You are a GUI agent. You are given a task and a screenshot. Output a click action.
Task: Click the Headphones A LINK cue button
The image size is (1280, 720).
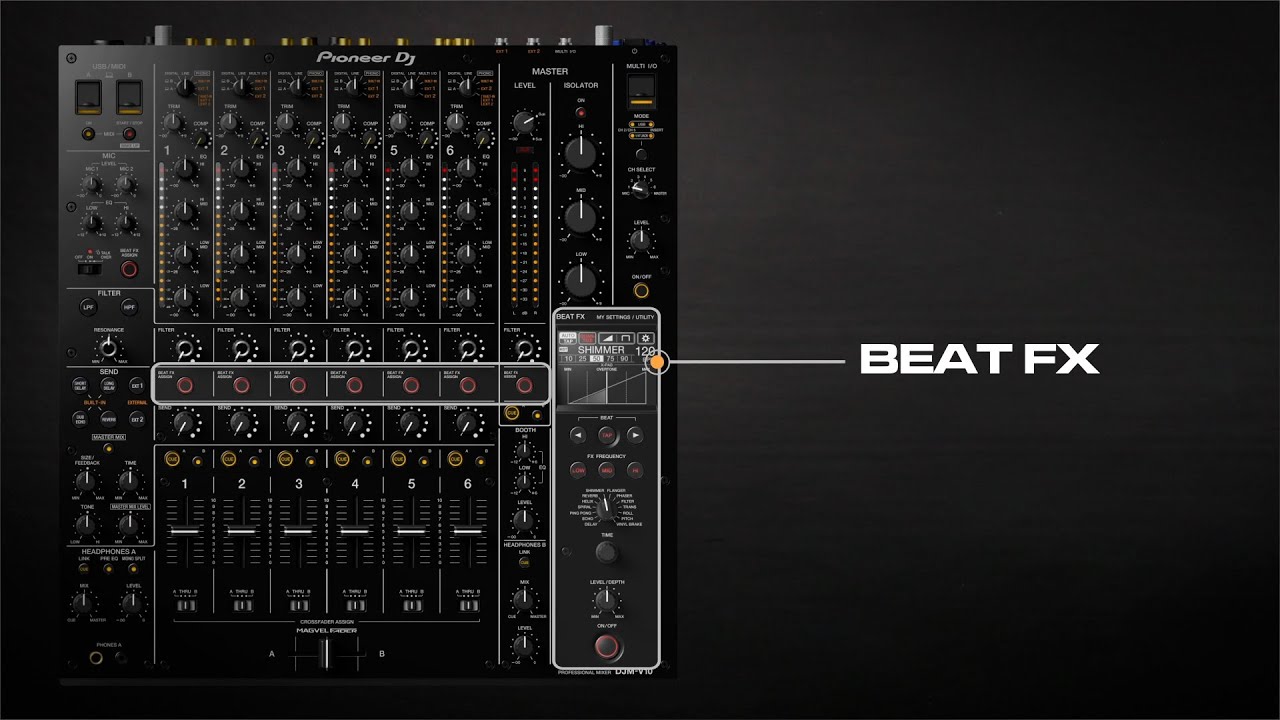coord(84,568)
